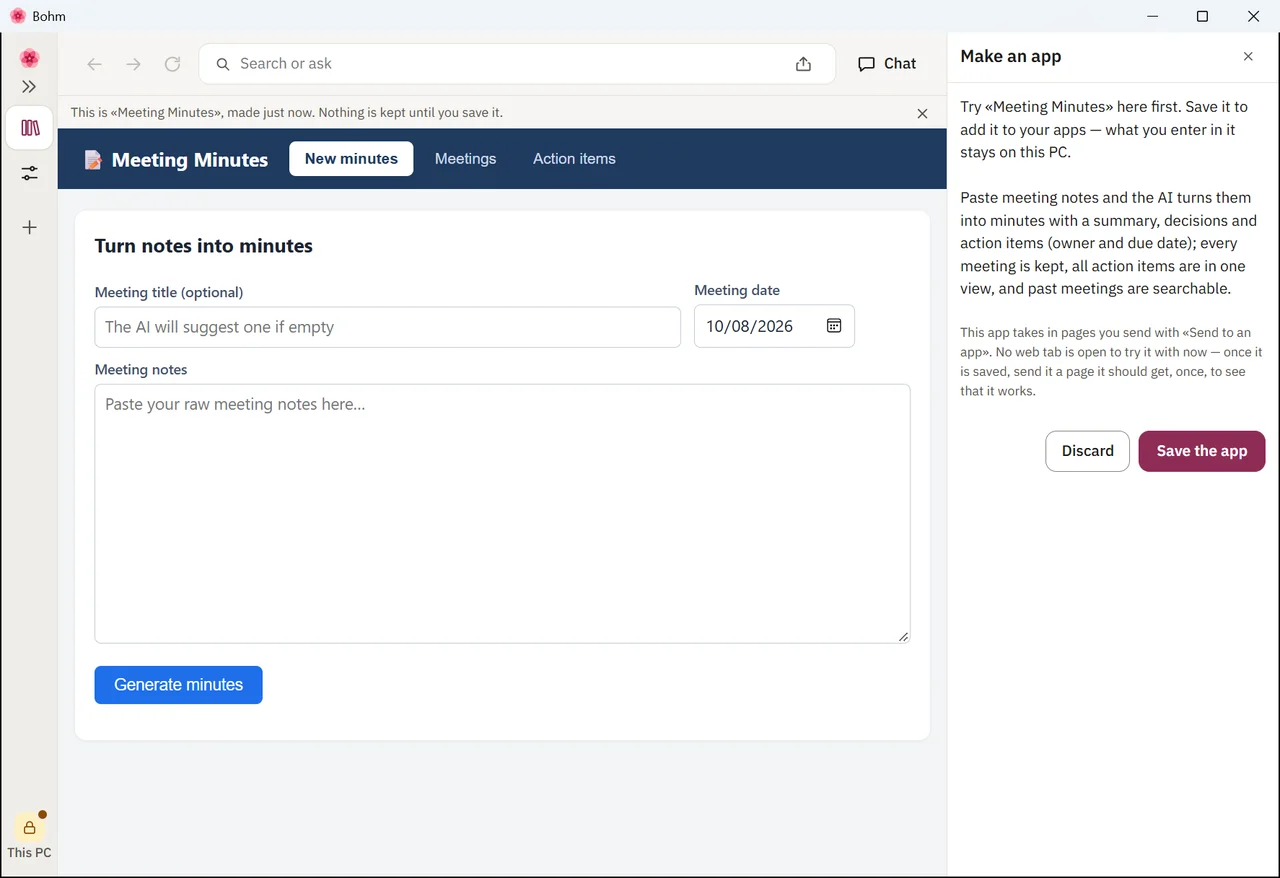Click the plus icon in sidebar

29,227
